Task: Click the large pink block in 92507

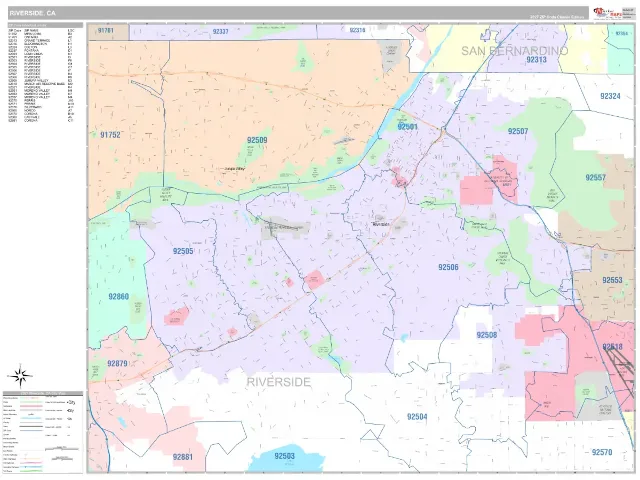Action: point(476,190)
